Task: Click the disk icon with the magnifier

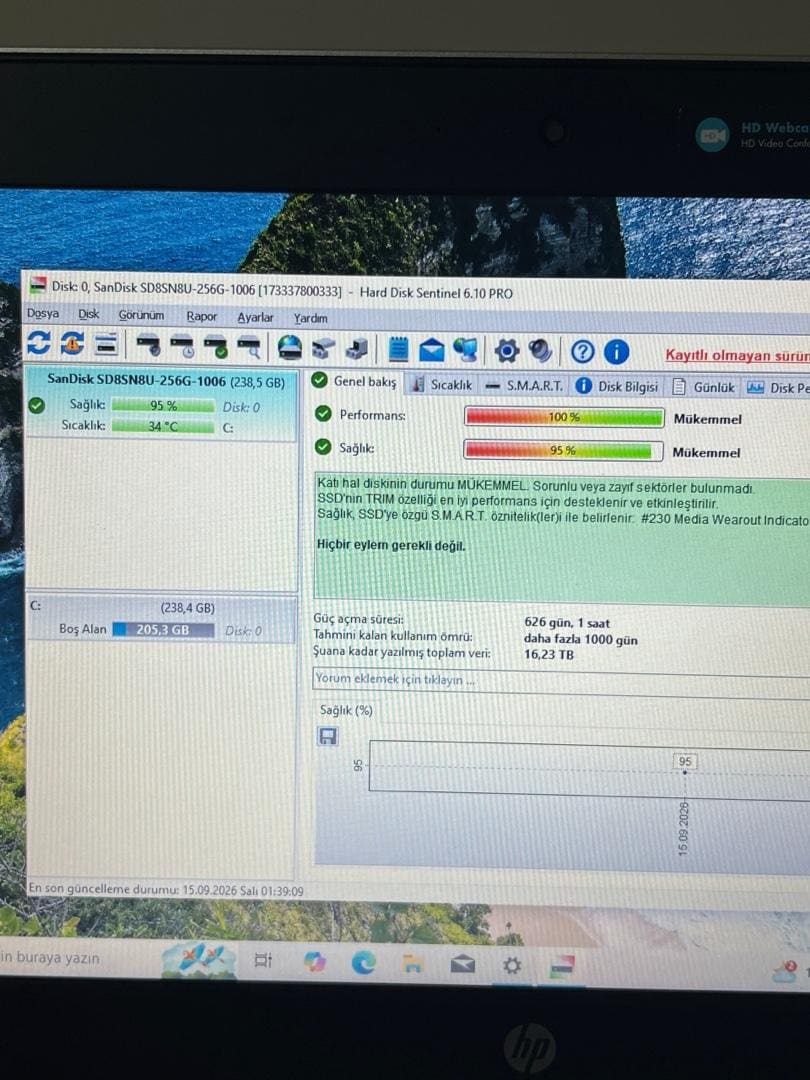Action: (249, 347)
